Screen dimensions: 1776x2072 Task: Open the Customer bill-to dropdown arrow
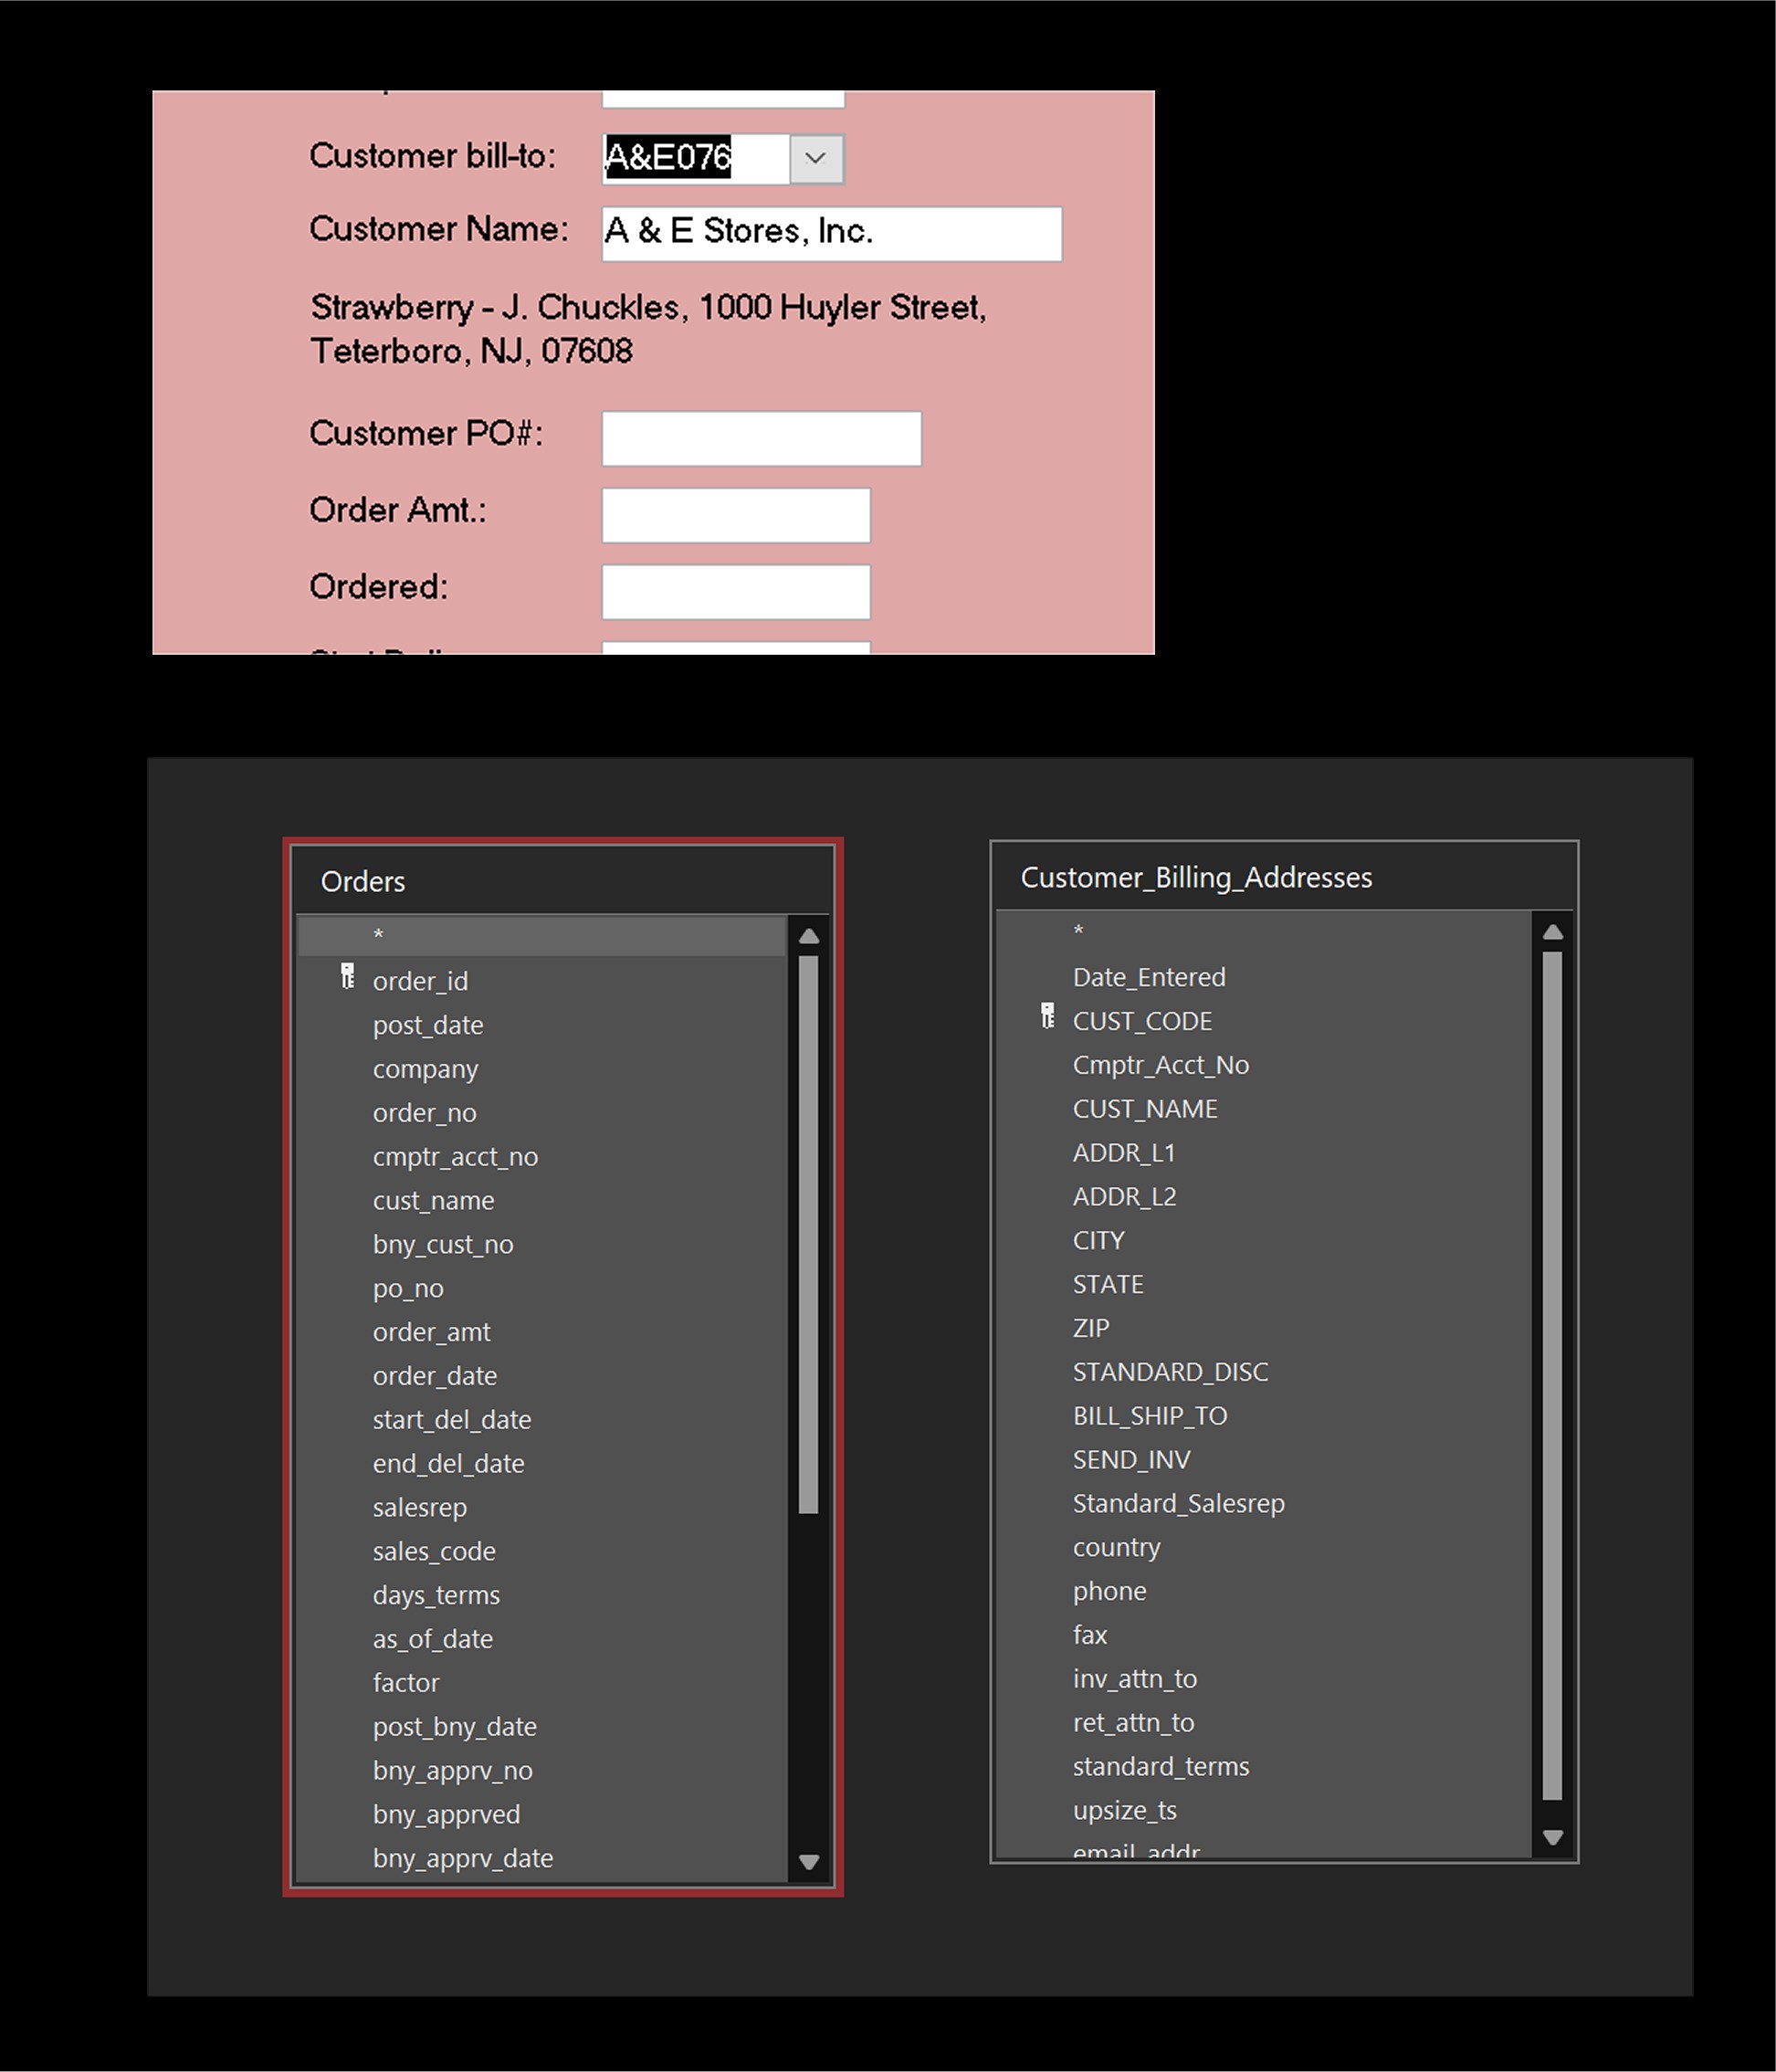[816, 159]
